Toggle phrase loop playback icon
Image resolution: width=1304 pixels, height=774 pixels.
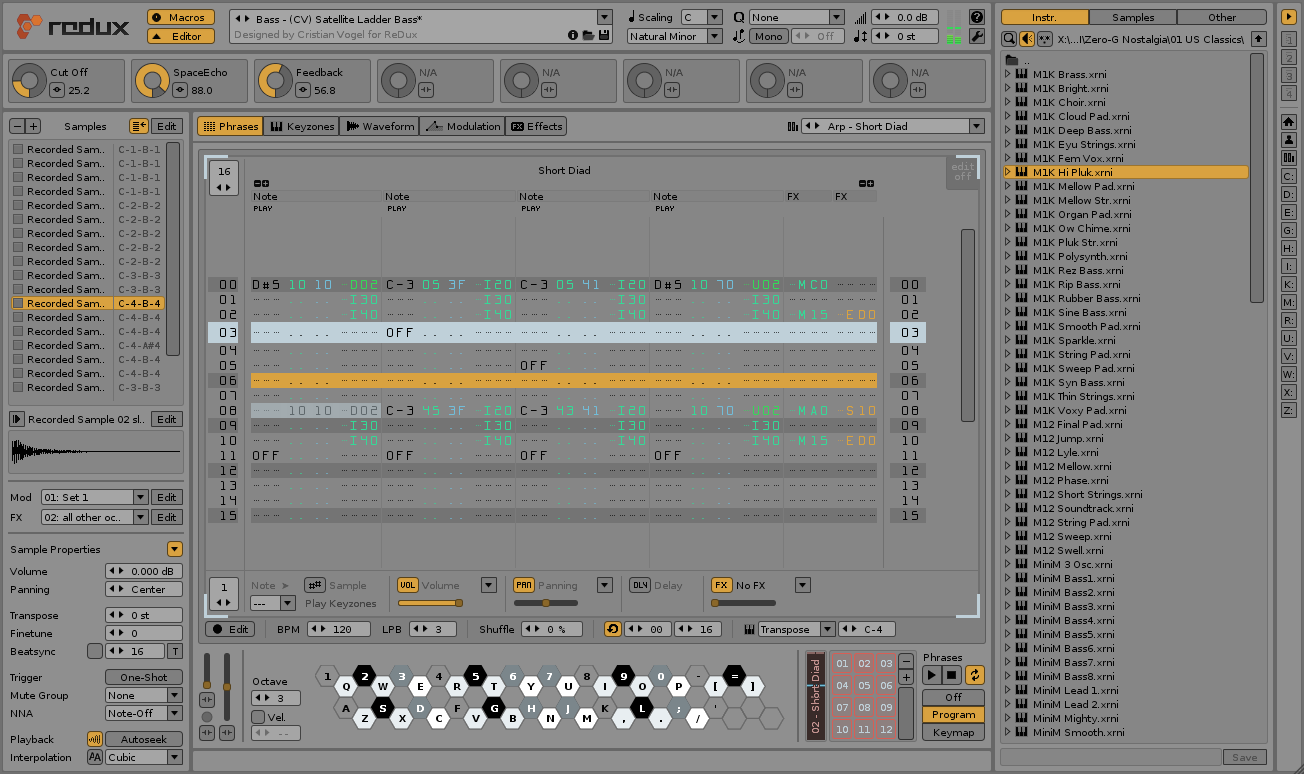click(974, 675)
